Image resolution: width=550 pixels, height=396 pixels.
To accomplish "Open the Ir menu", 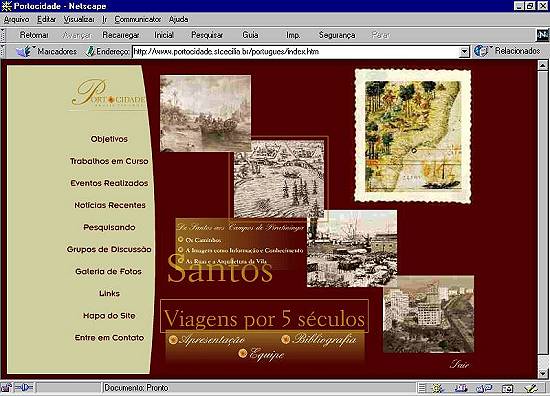I will [105, 19].
